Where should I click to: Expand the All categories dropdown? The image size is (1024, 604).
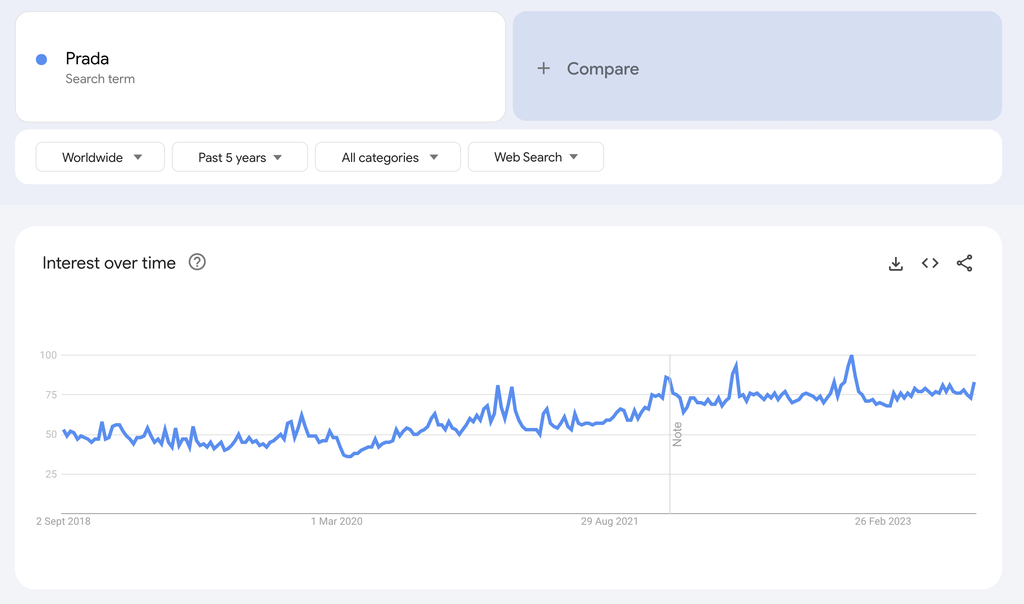point(388,157)
